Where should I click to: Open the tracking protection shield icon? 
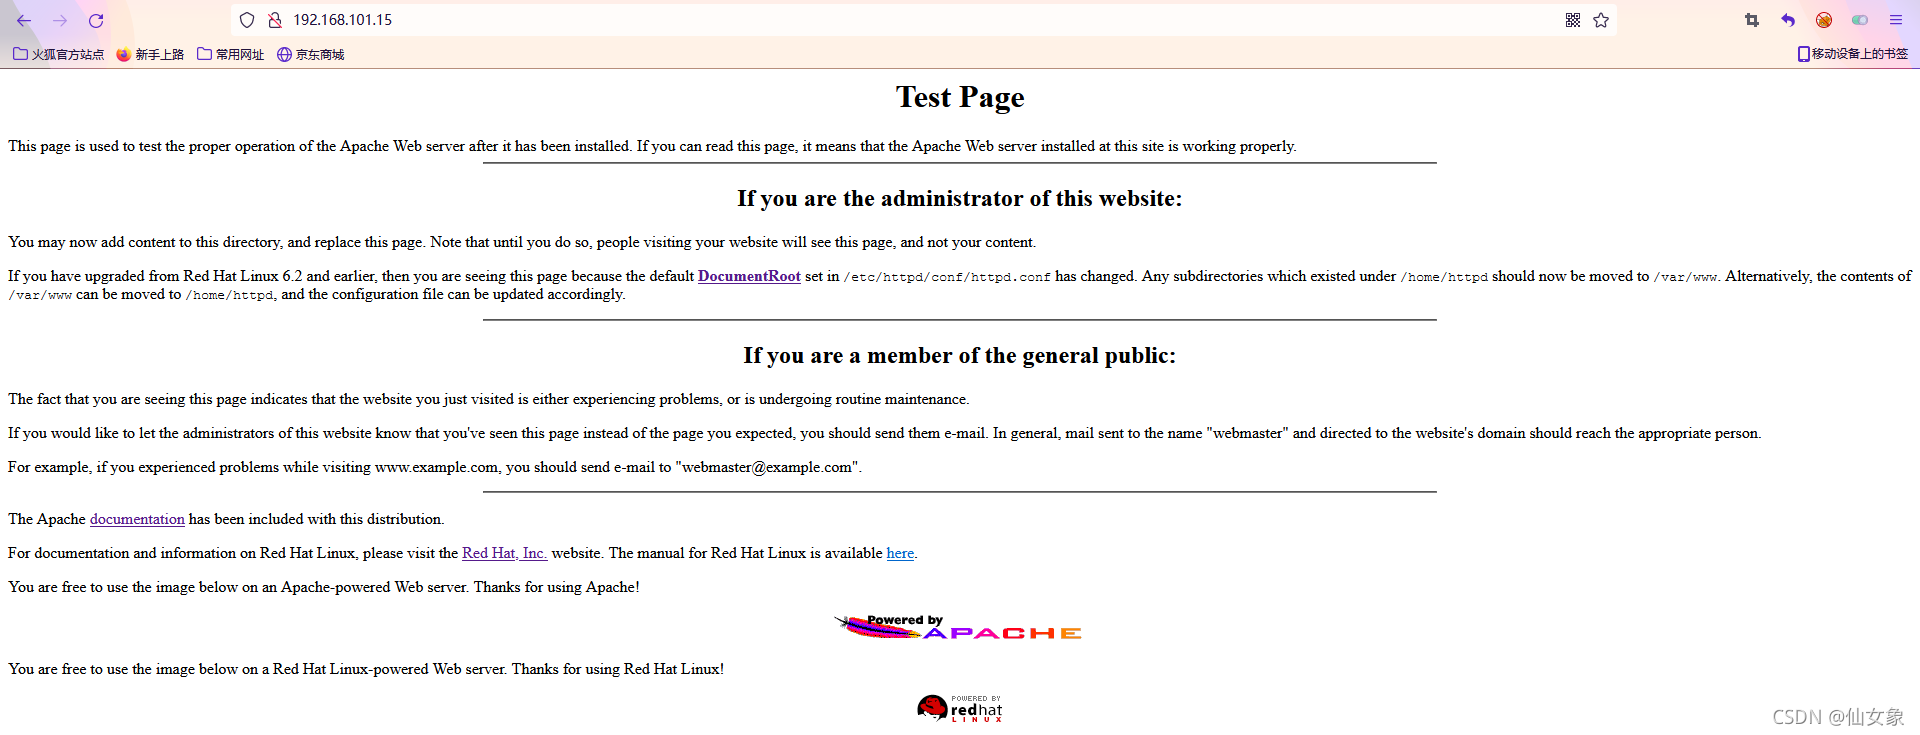[247, 20]
